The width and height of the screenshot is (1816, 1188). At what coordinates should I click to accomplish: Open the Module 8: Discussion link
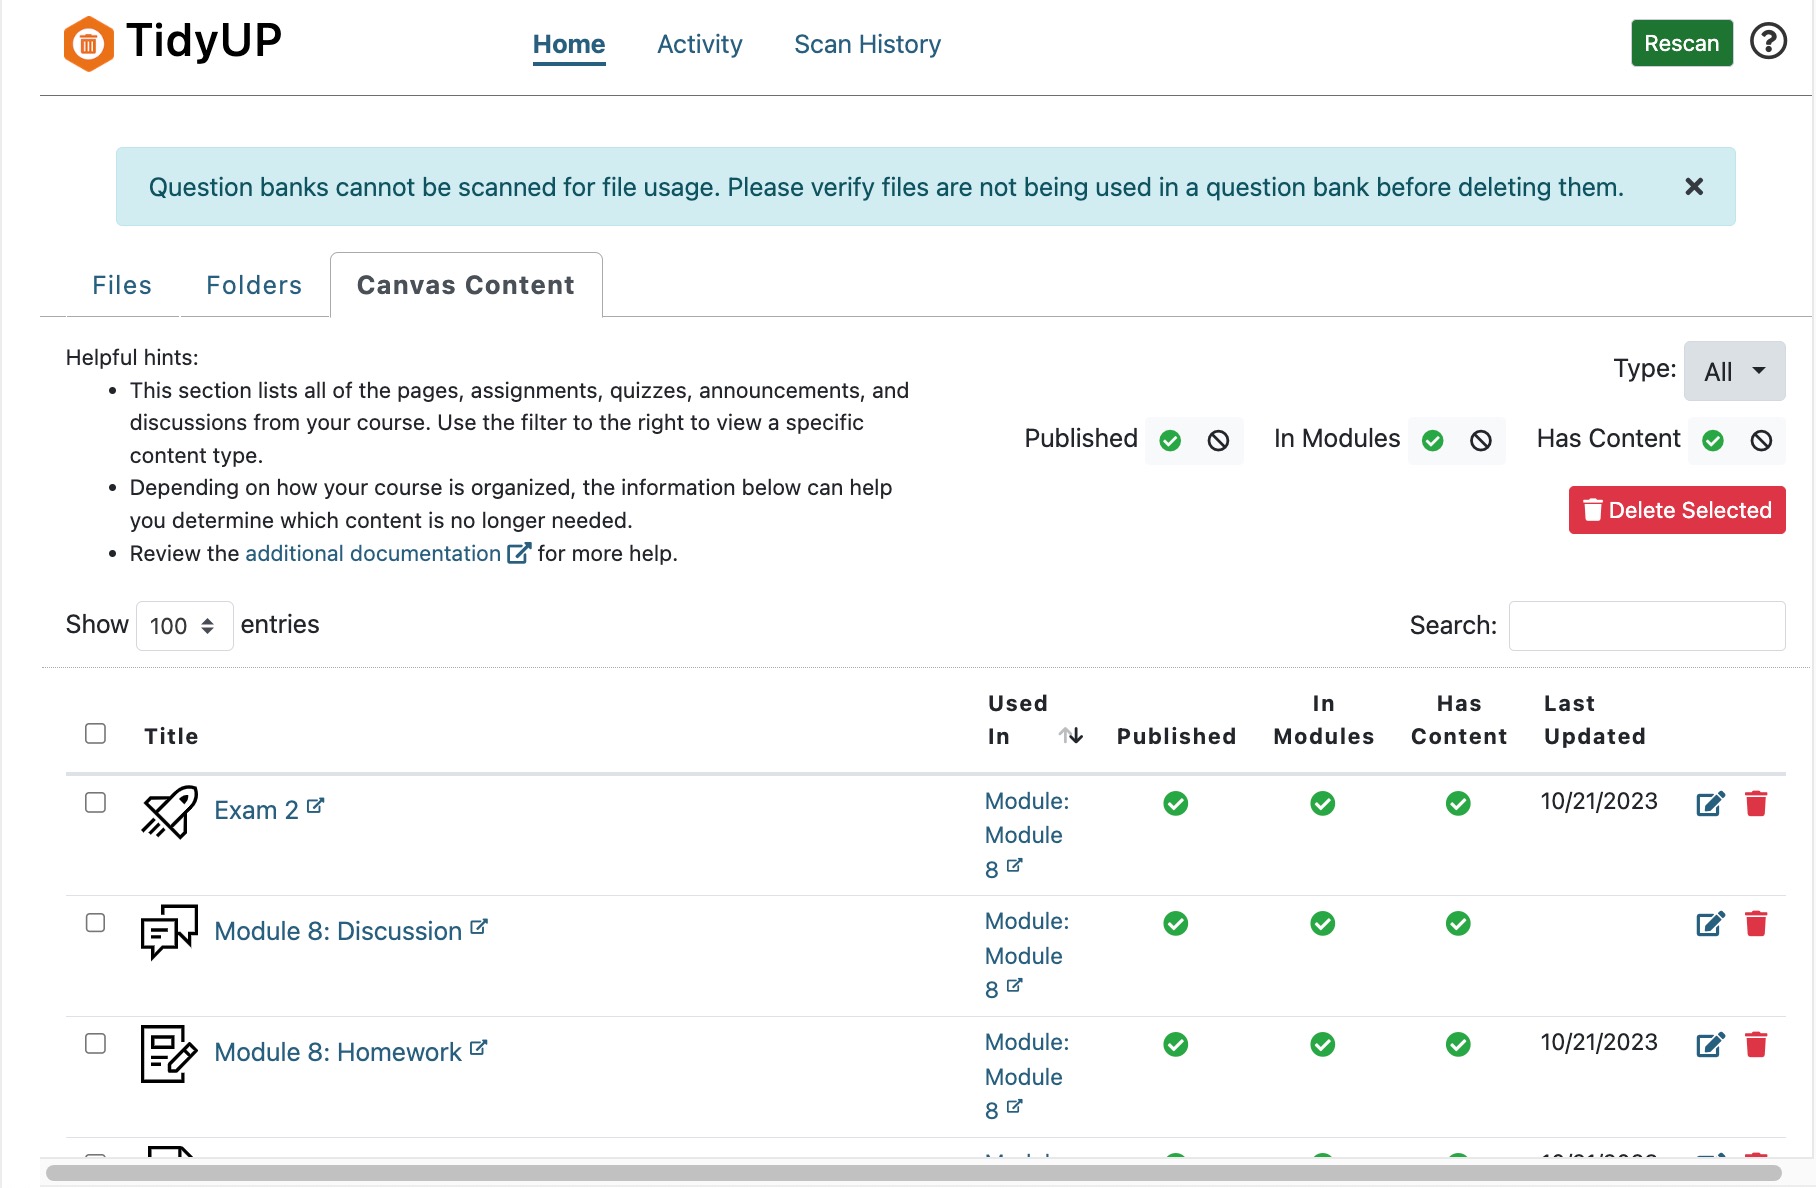click(x=350, y=931)
